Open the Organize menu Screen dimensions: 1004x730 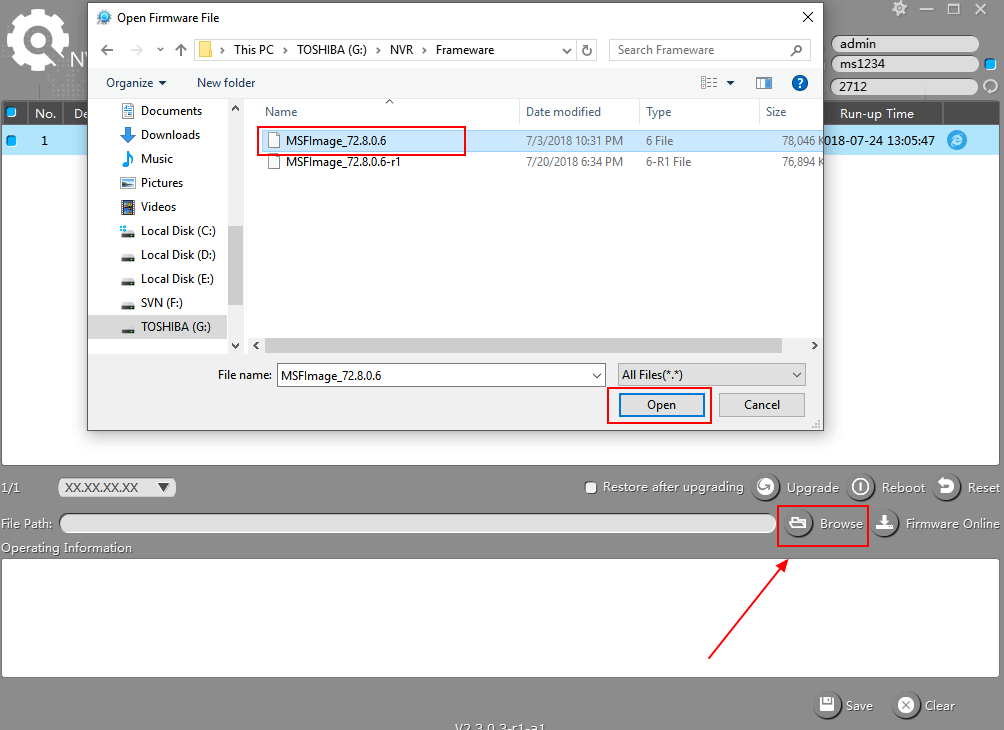136,83
